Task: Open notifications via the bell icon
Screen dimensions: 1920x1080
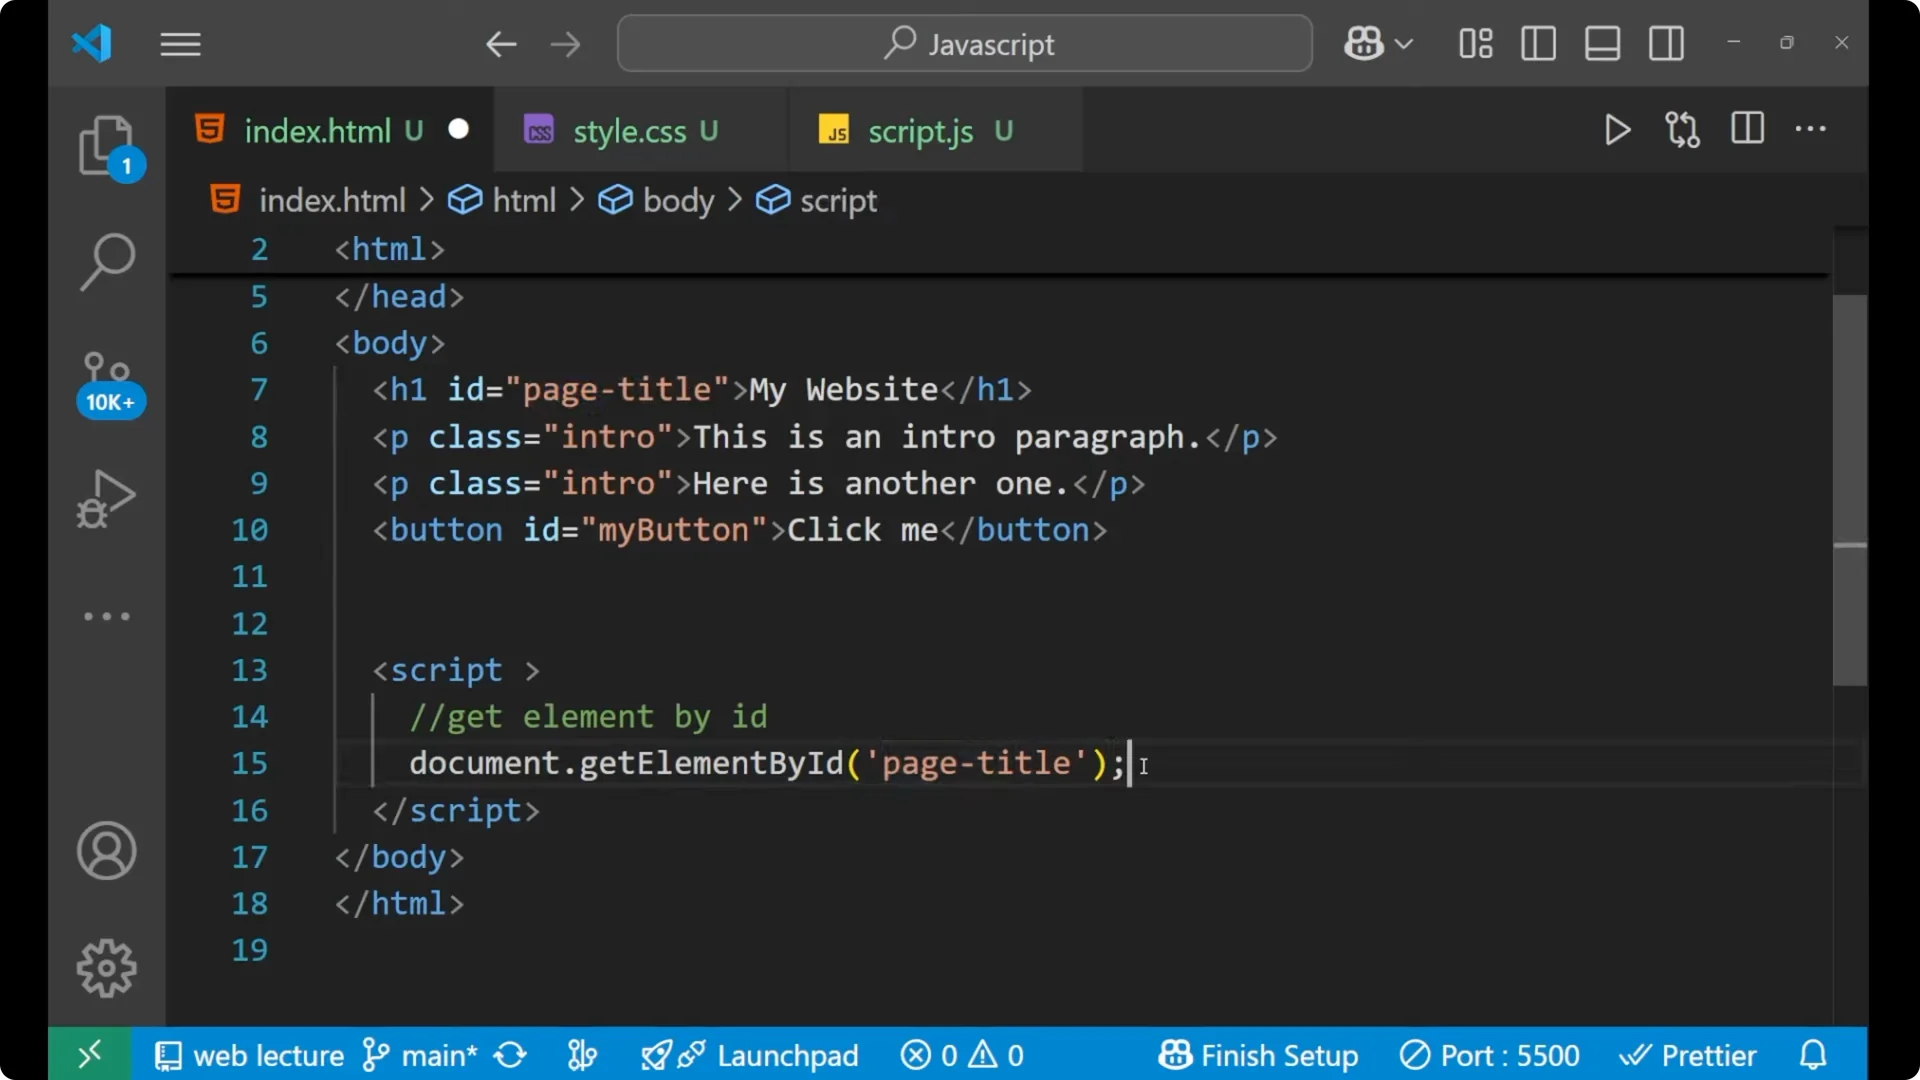Action: (1813, 1054)
